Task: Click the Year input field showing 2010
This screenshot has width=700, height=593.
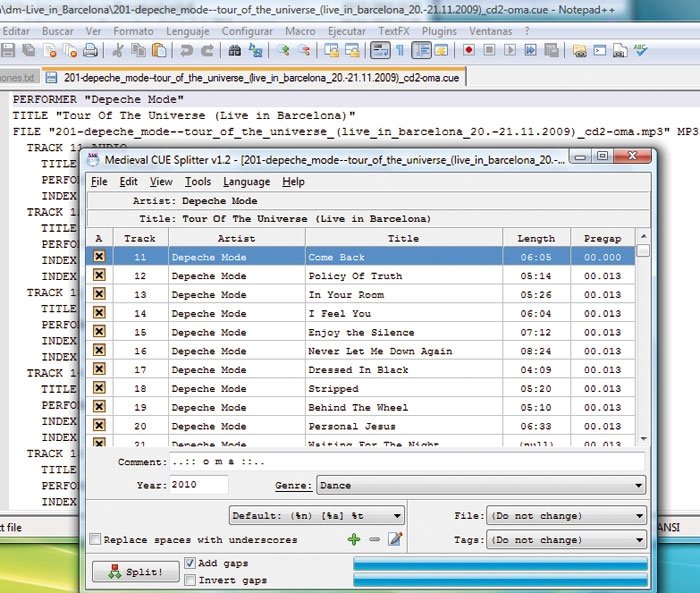Action: [199, 484]
